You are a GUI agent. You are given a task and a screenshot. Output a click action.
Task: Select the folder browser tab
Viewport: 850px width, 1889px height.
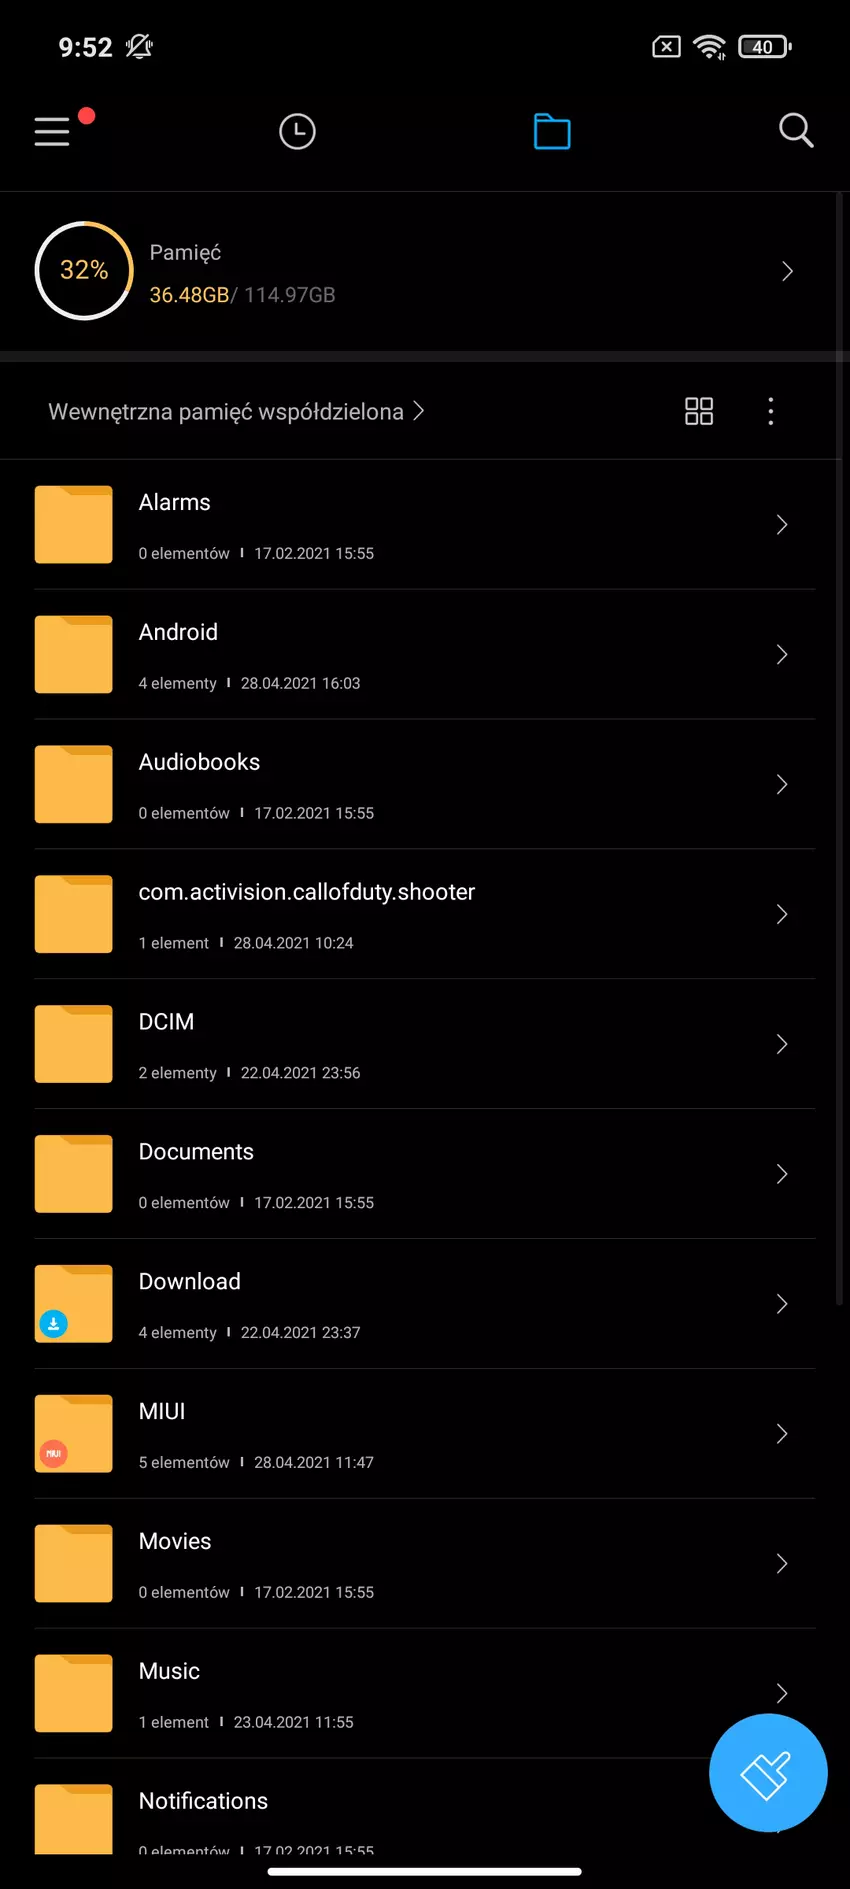point(552,131)
